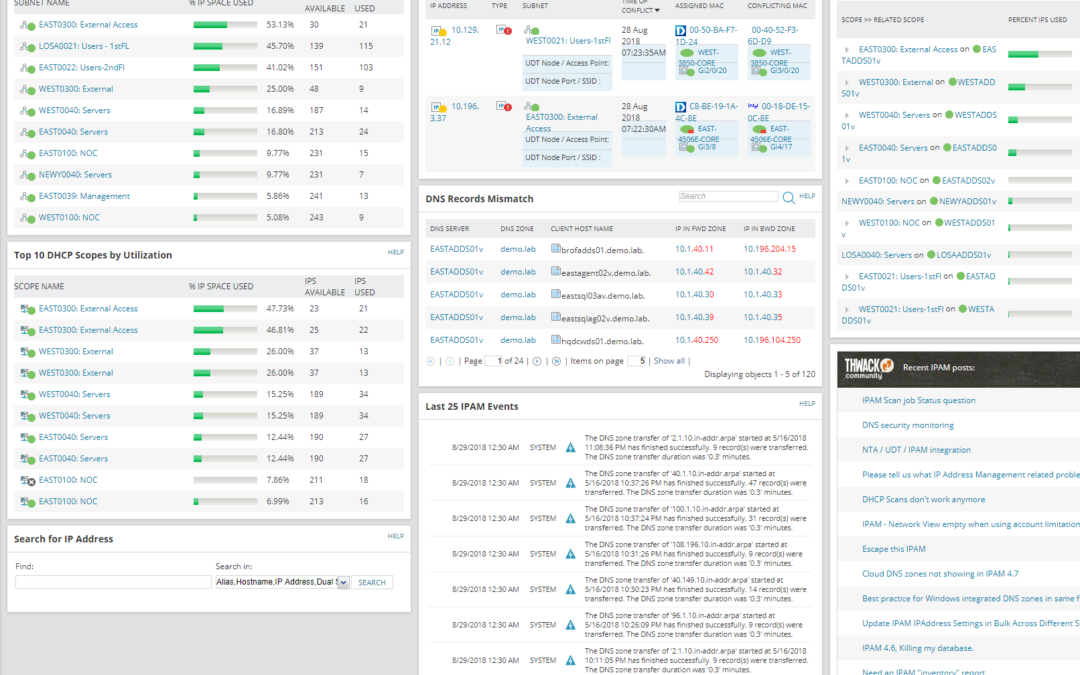Sort conflicts by Time of Conflict column
Viewport: 1080px width, 675px height.
(x=640, y=6)
